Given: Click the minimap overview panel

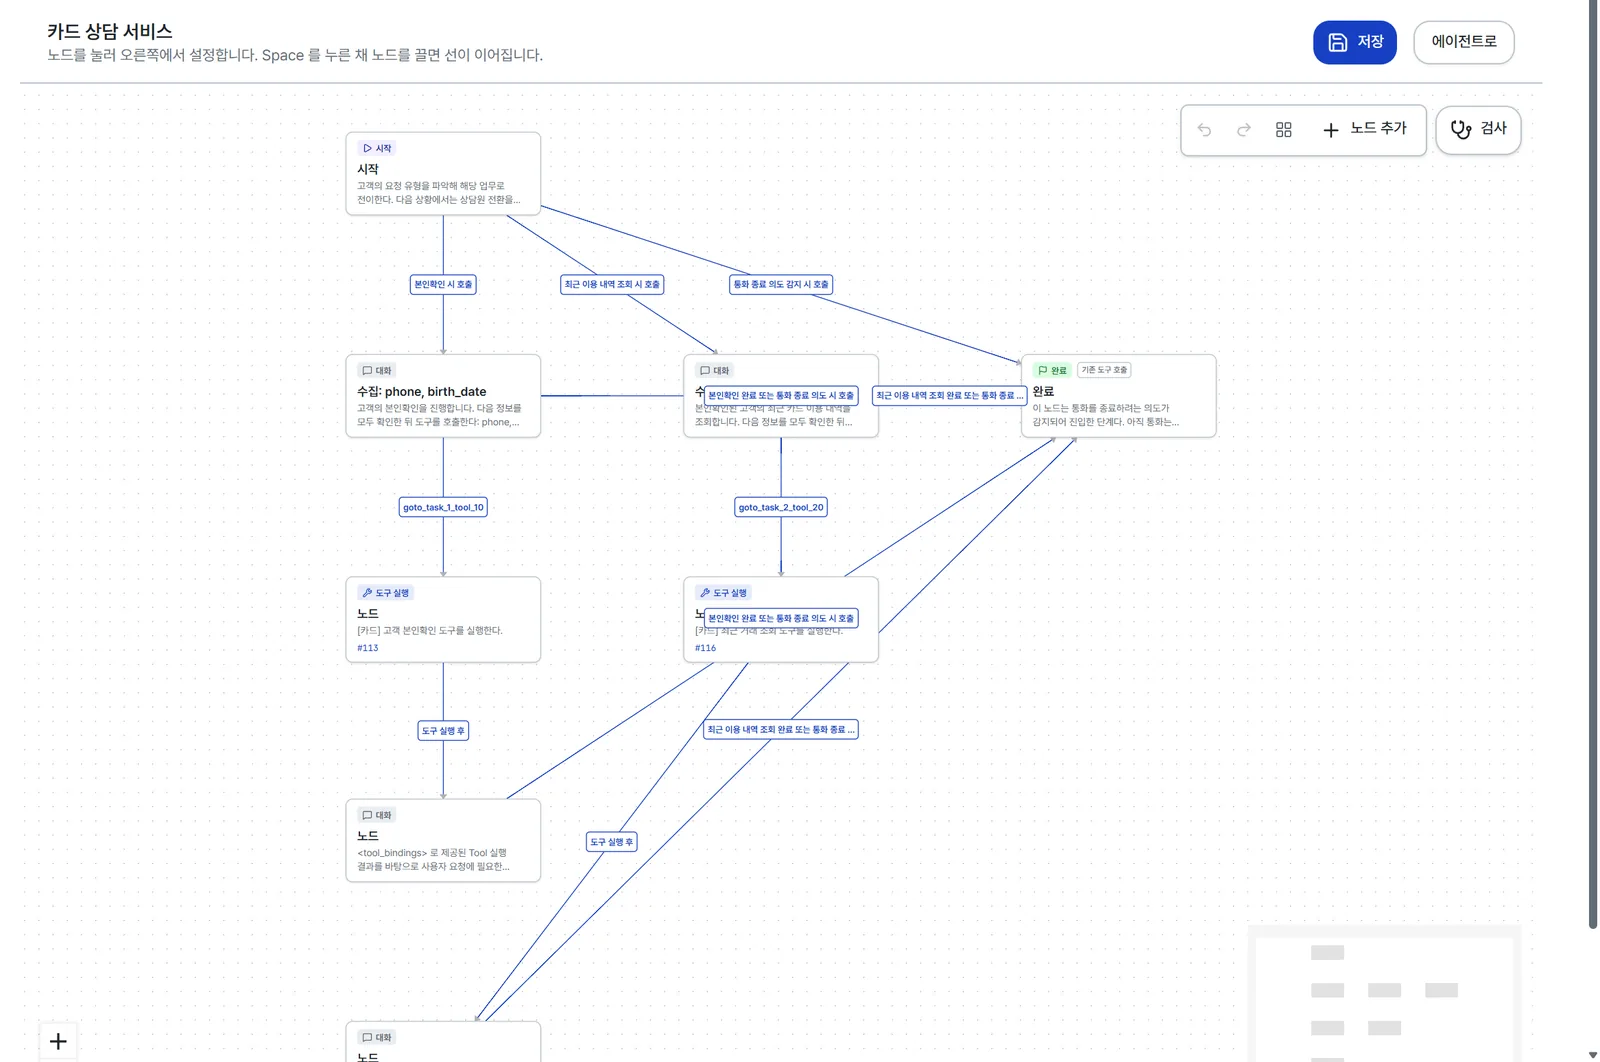Looking at the screenshot, I should click(x=1384, y=994).
